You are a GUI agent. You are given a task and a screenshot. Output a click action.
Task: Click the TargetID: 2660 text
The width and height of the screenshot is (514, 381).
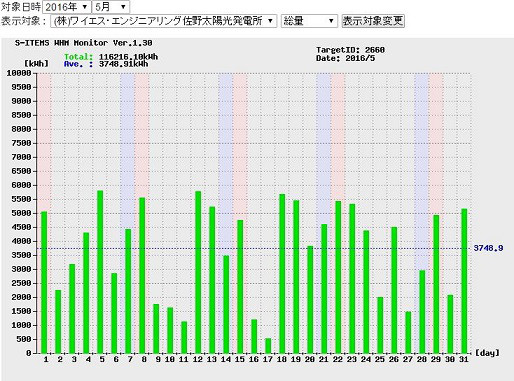point(350,50)
